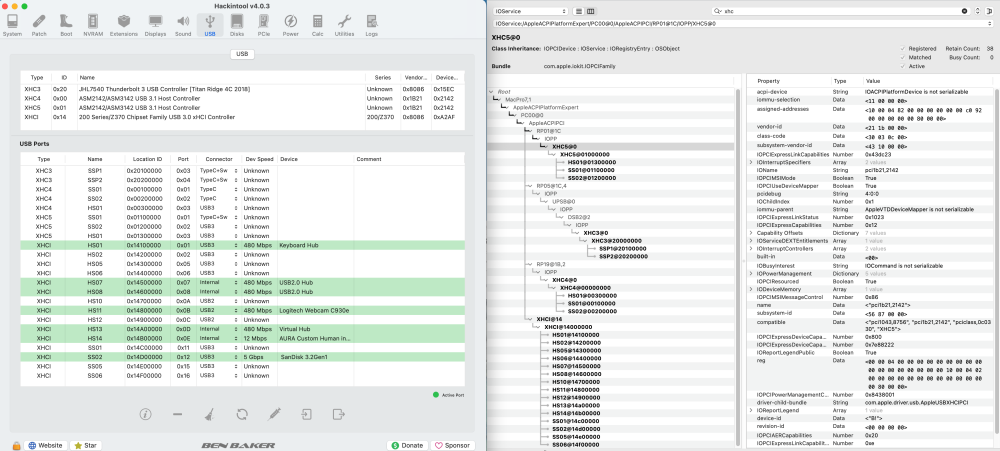This screenshot has height=451, width=1000.
Task: Select the USB segmented tab label
Action: 242,54
